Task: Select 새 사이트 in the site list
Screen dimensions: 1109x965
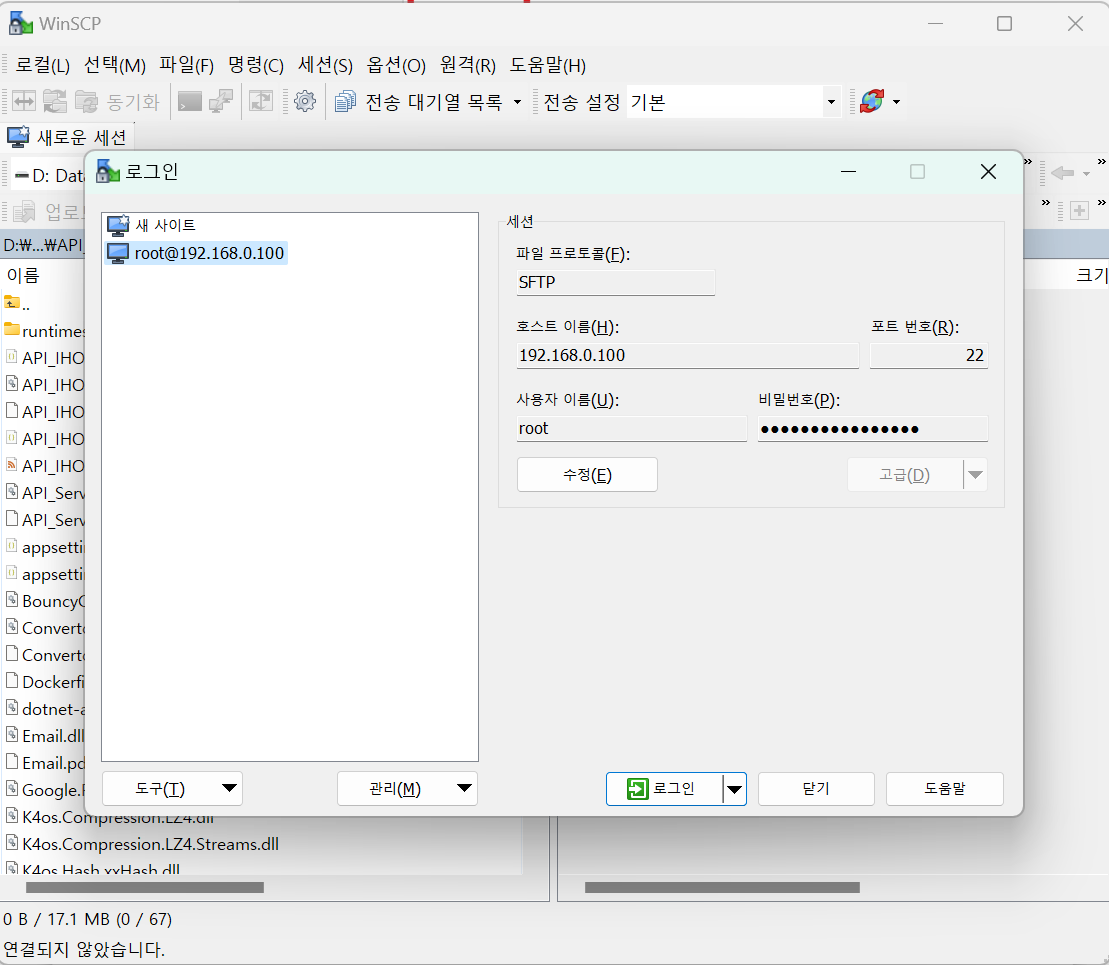Action: point(151,225)
